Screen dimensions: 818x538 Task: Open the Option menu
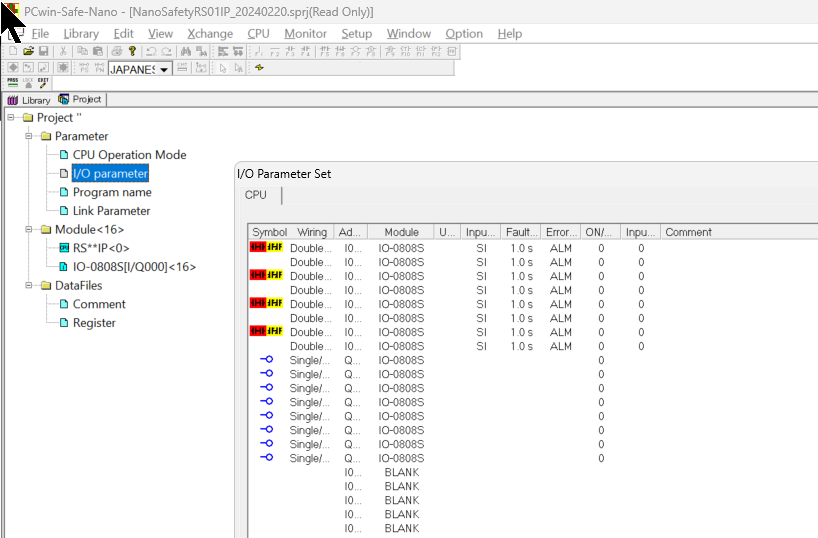click(464, 34)
